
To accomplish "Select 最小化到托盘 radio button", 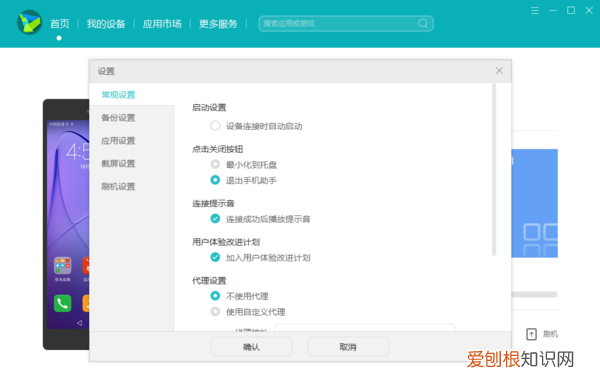I will click(215, 164).
